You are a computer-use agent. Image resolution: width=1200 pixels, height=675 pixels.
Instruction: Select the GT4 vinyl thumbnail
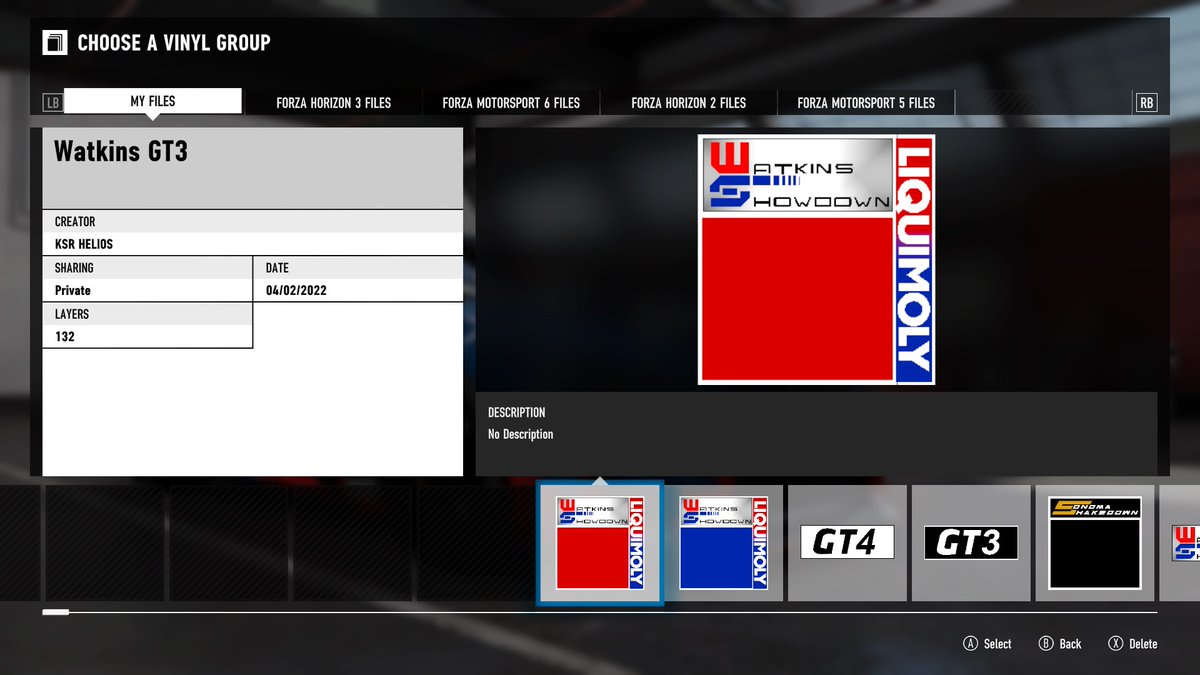[x=847, y=543]
